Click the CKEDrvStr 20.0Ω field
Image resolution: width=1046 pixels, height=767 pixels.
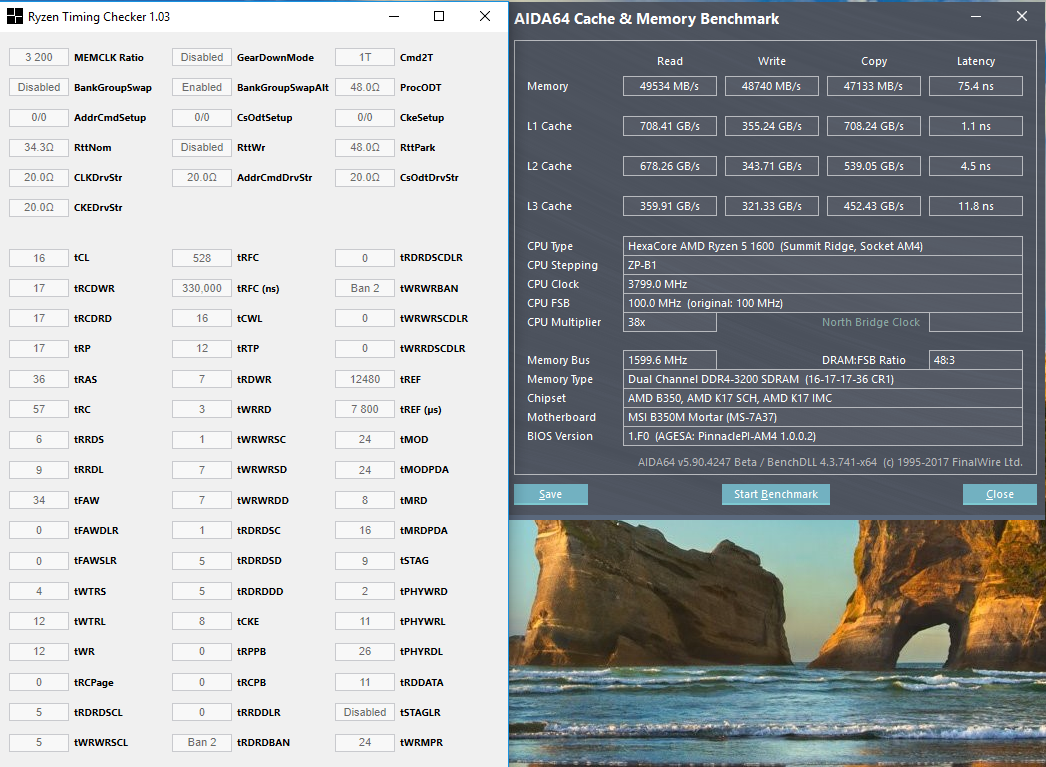pos(39,207)
